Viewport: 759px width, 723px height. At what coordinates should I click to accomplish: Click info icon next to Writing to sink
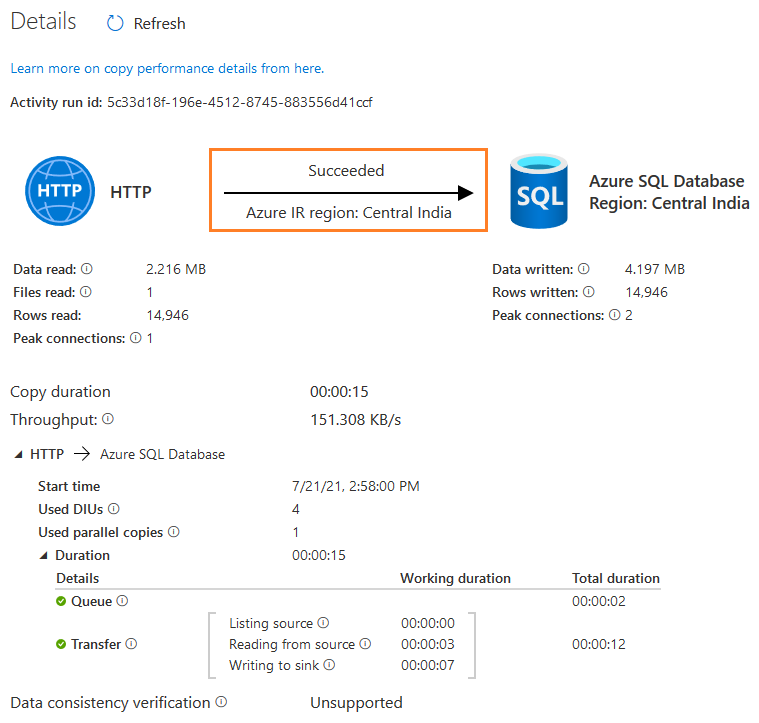[329, 665]
